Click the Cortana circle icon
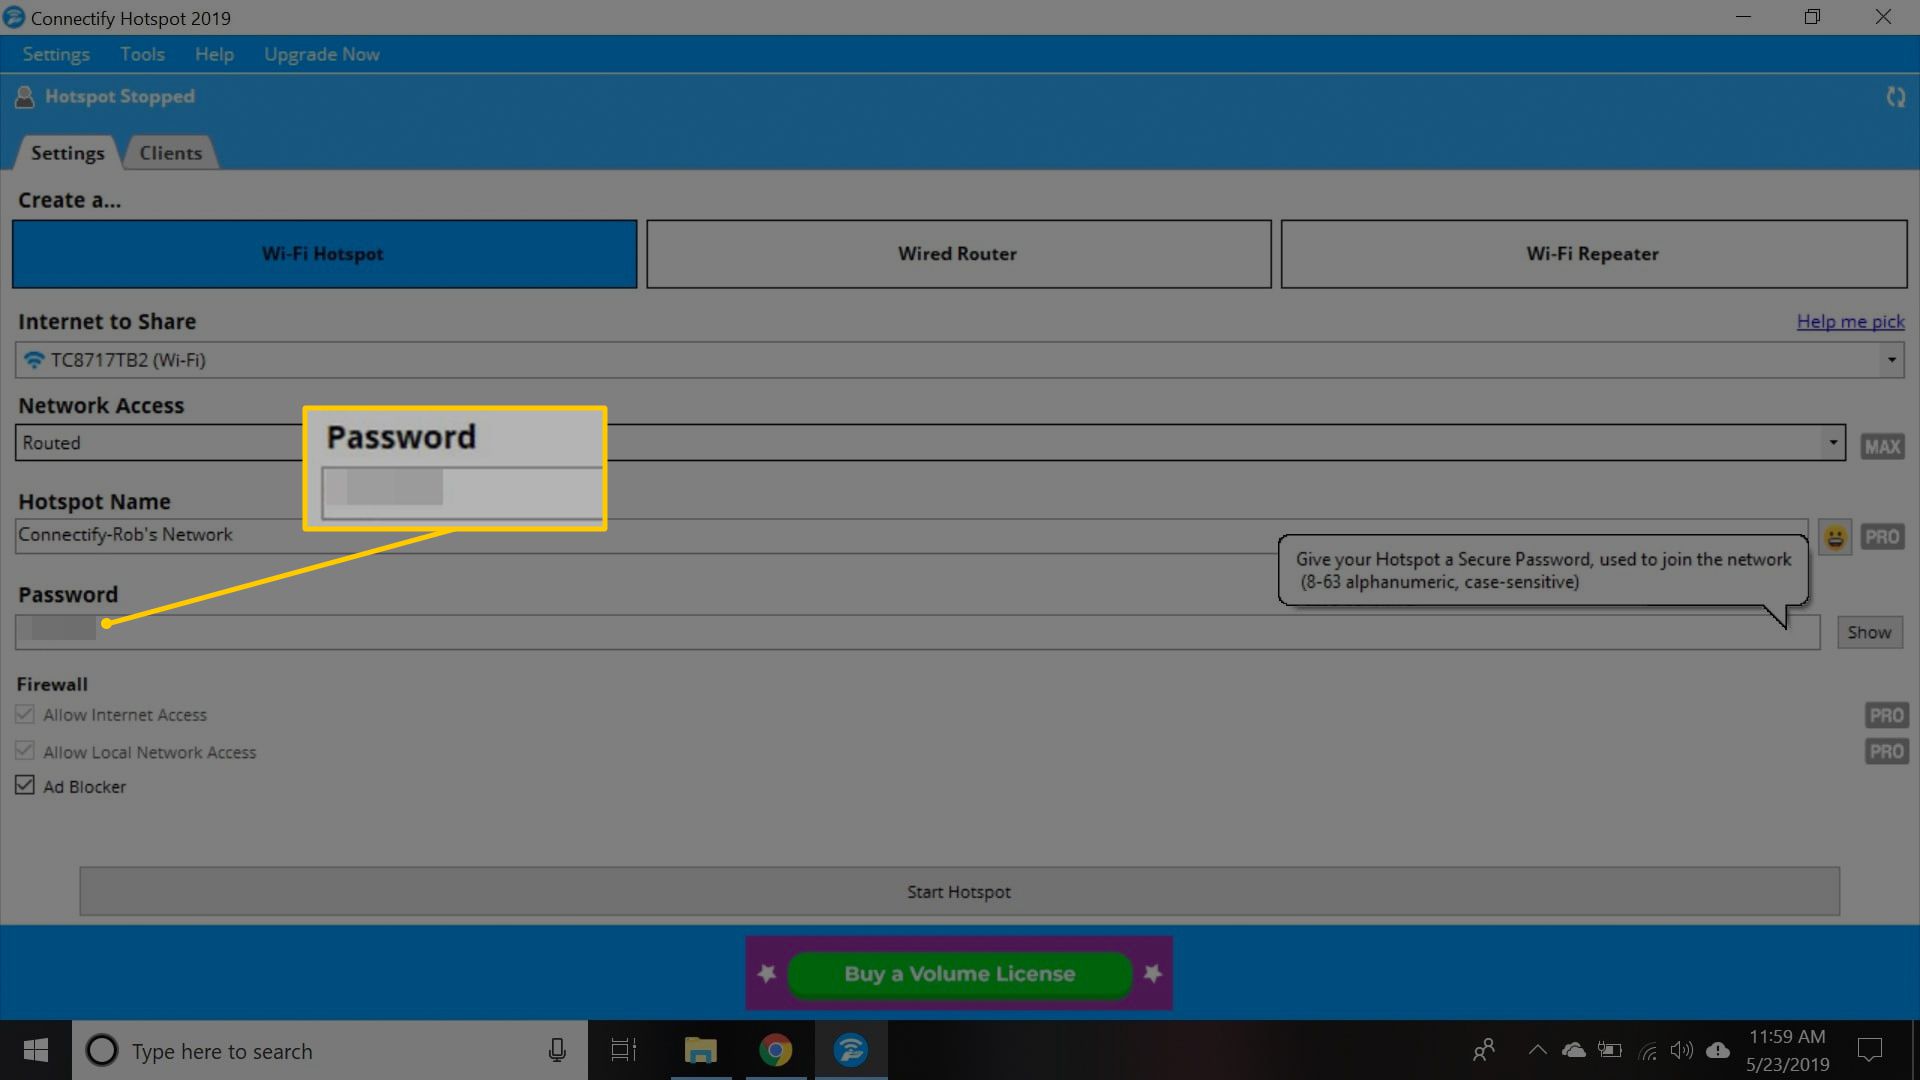This screenshot has width=1920, height=1080. point(101,1050)
